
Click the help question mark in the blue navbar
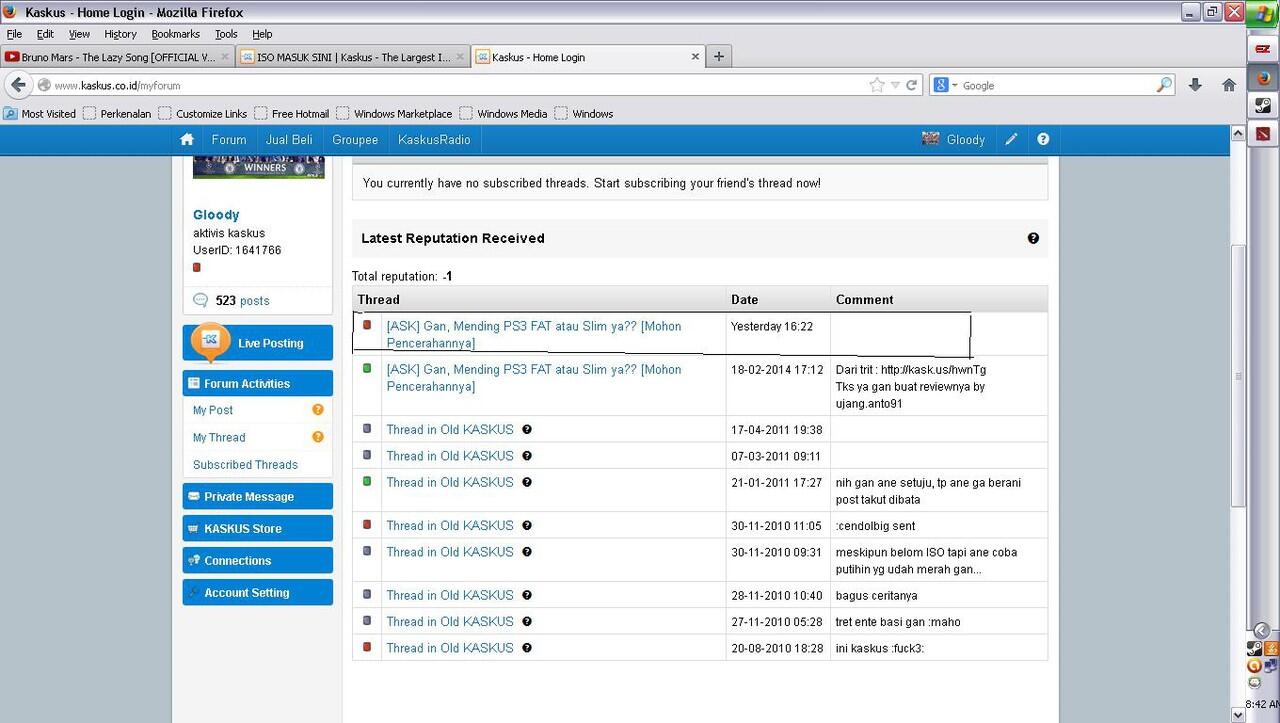pos(1043,140)
